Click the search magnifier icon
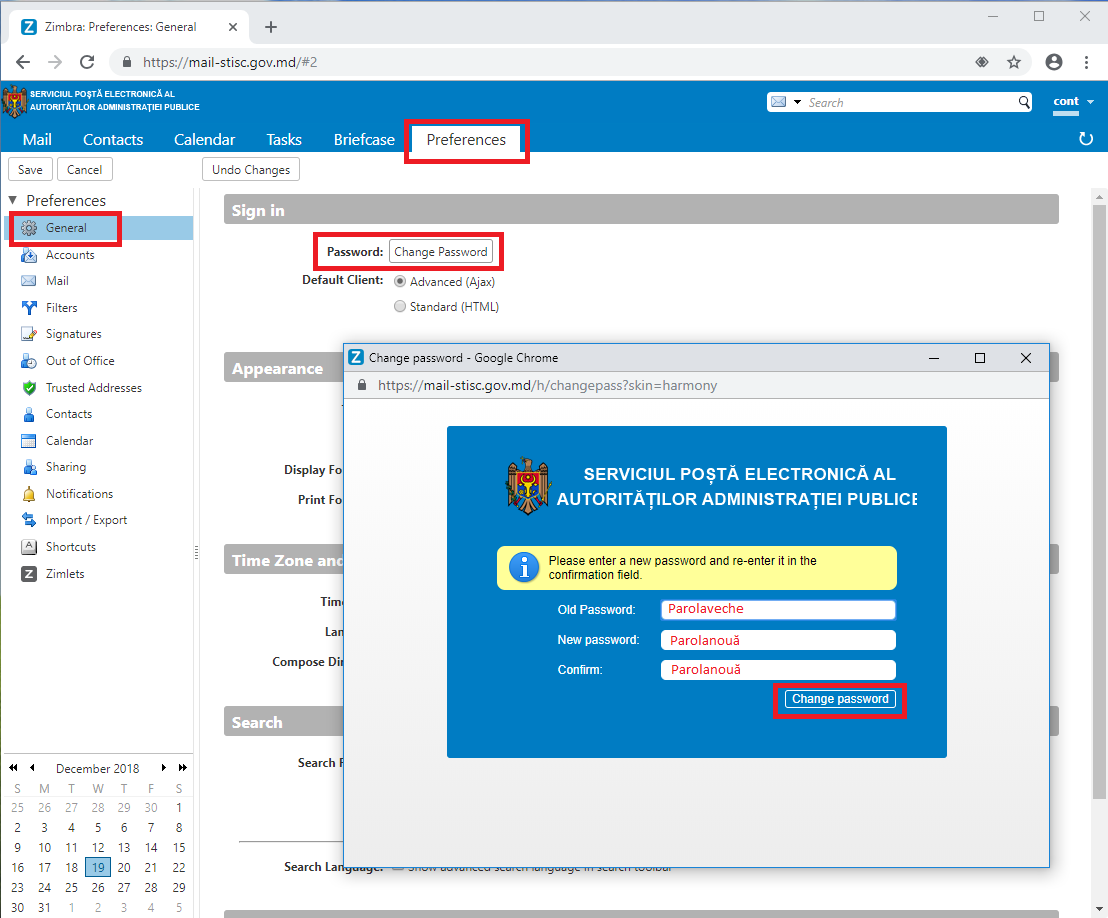 click(x=1024, y=102)
